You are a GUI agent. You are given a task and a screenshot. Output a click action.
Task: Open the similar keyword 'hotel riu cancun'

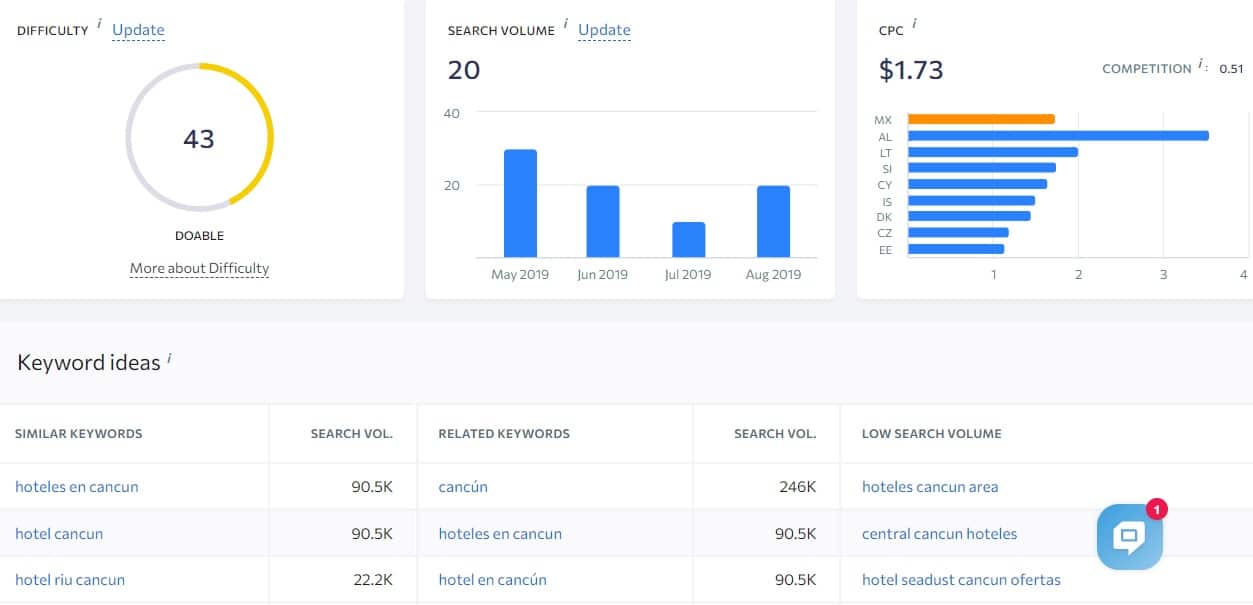point(70,580)
